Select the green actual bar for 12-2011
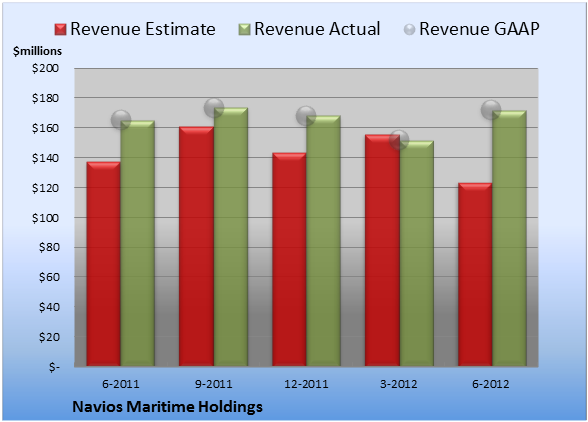This screenshot has width=588, height=422. coord(323,241)
